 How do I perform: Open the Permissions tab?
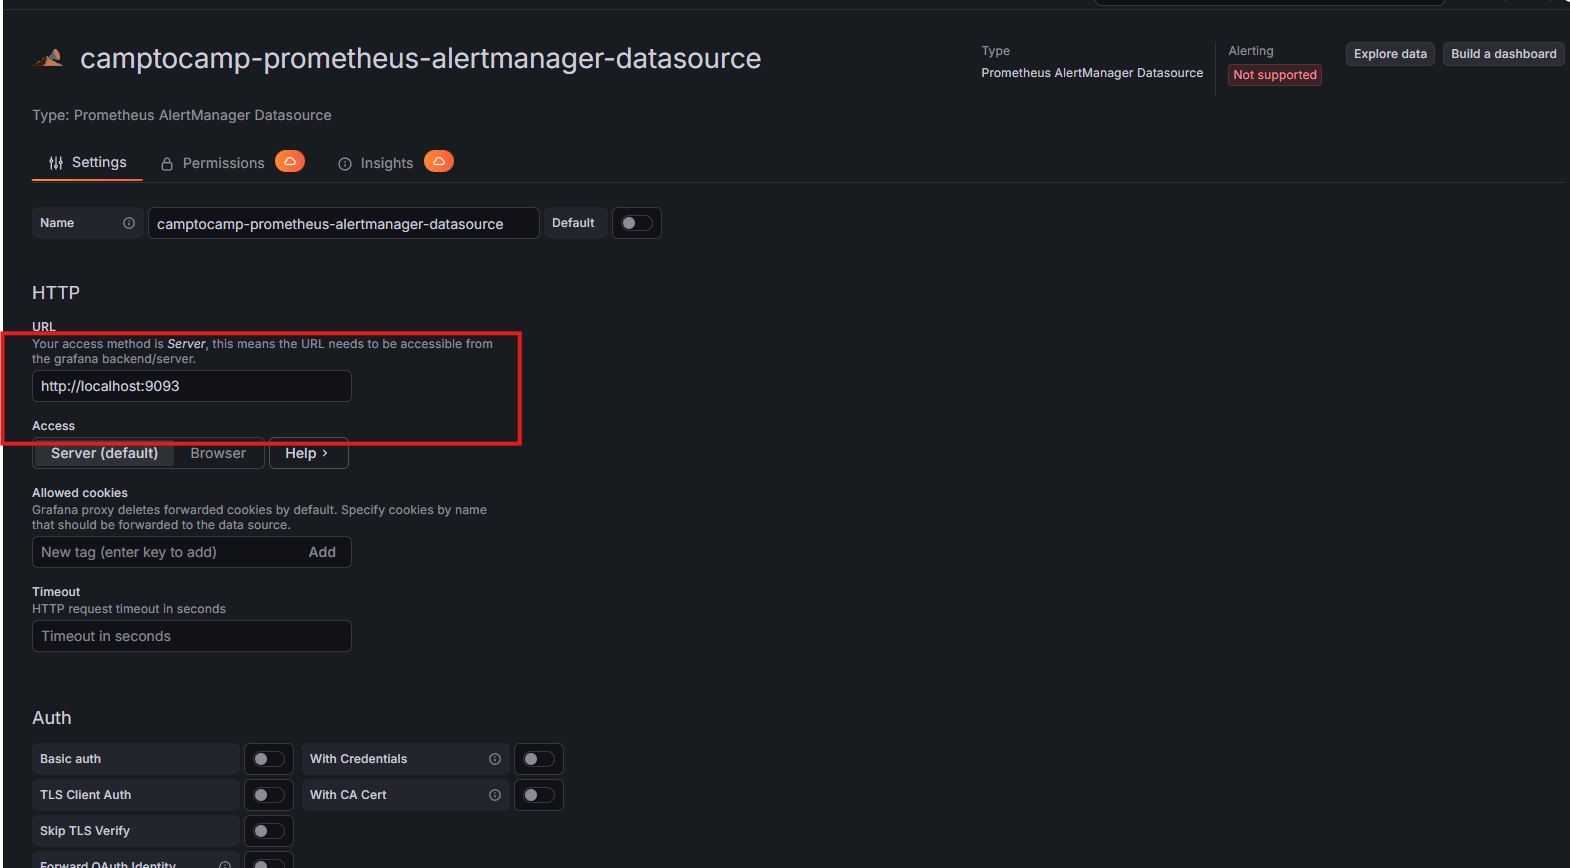tap(223, 163)
